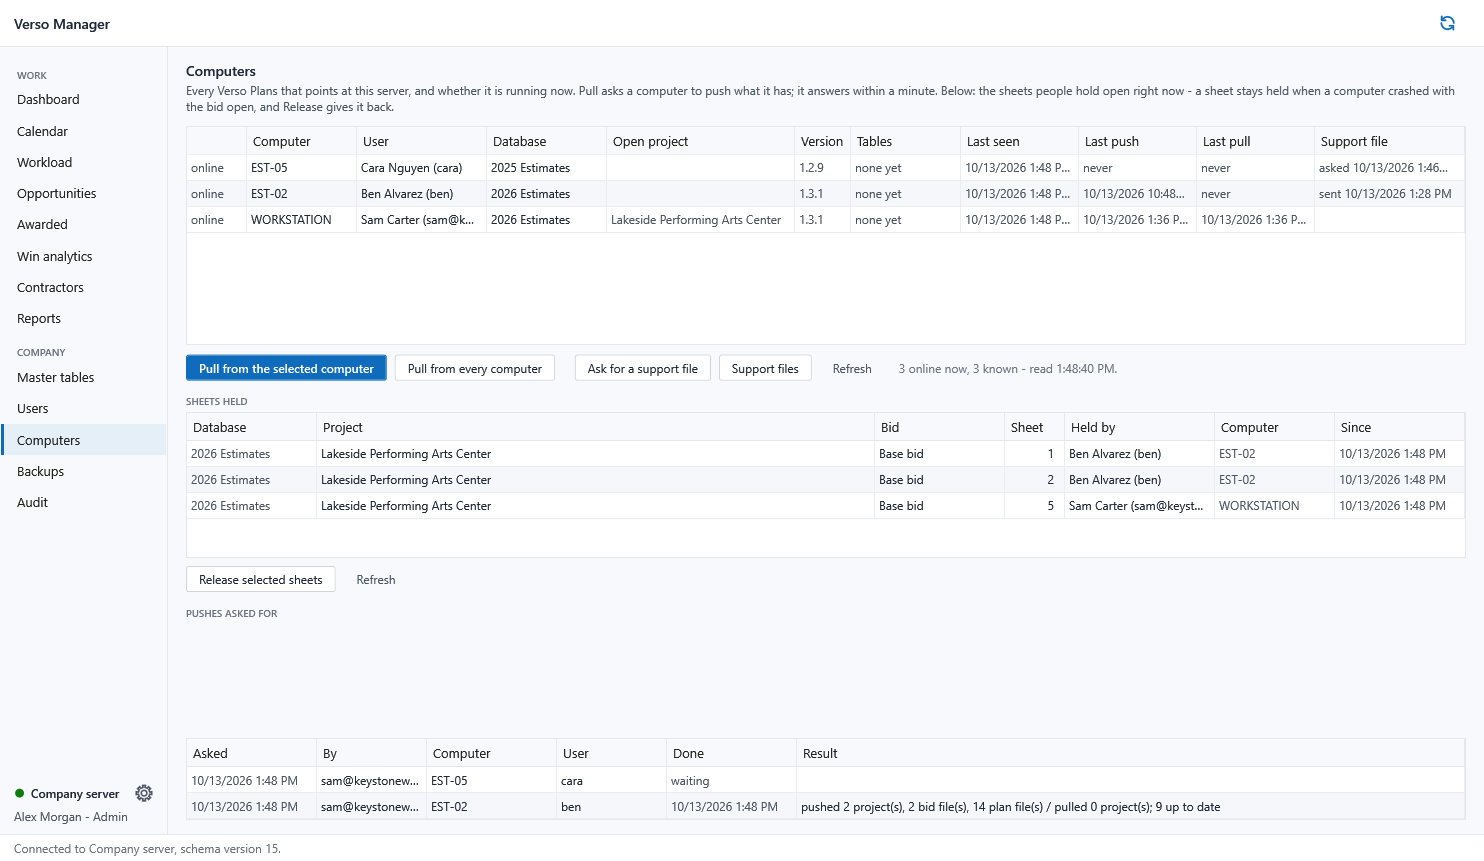Click Release selected sheets button
This screenshot has width=1484, height=861.
click(261, 579)
